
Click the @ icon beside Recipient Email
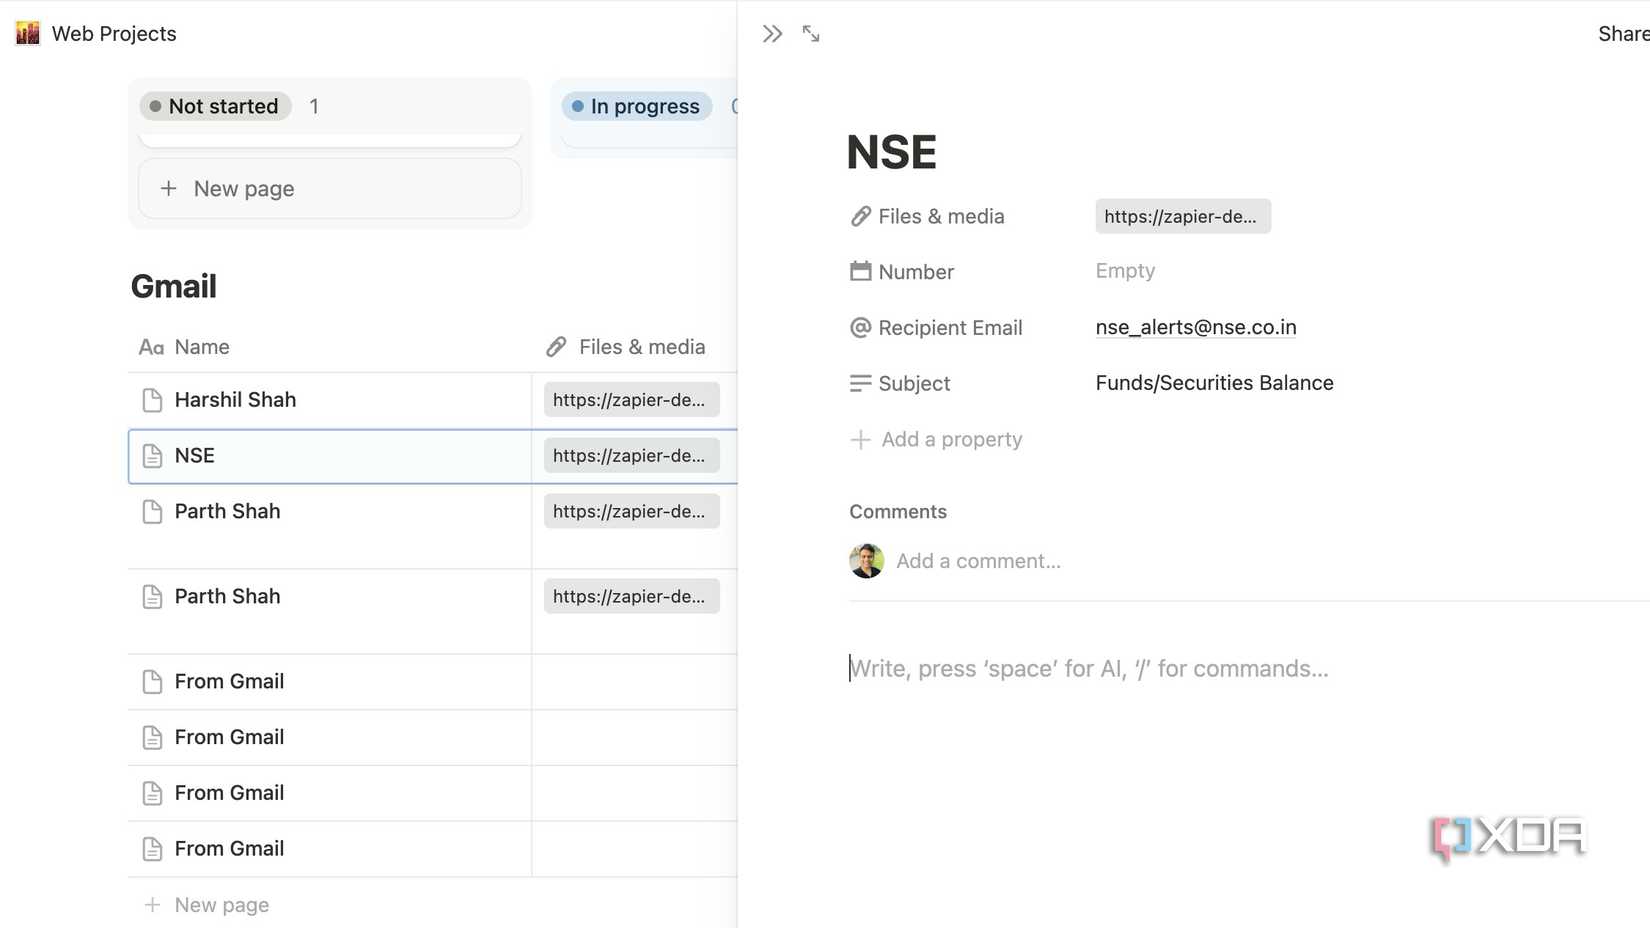point(860,327)
